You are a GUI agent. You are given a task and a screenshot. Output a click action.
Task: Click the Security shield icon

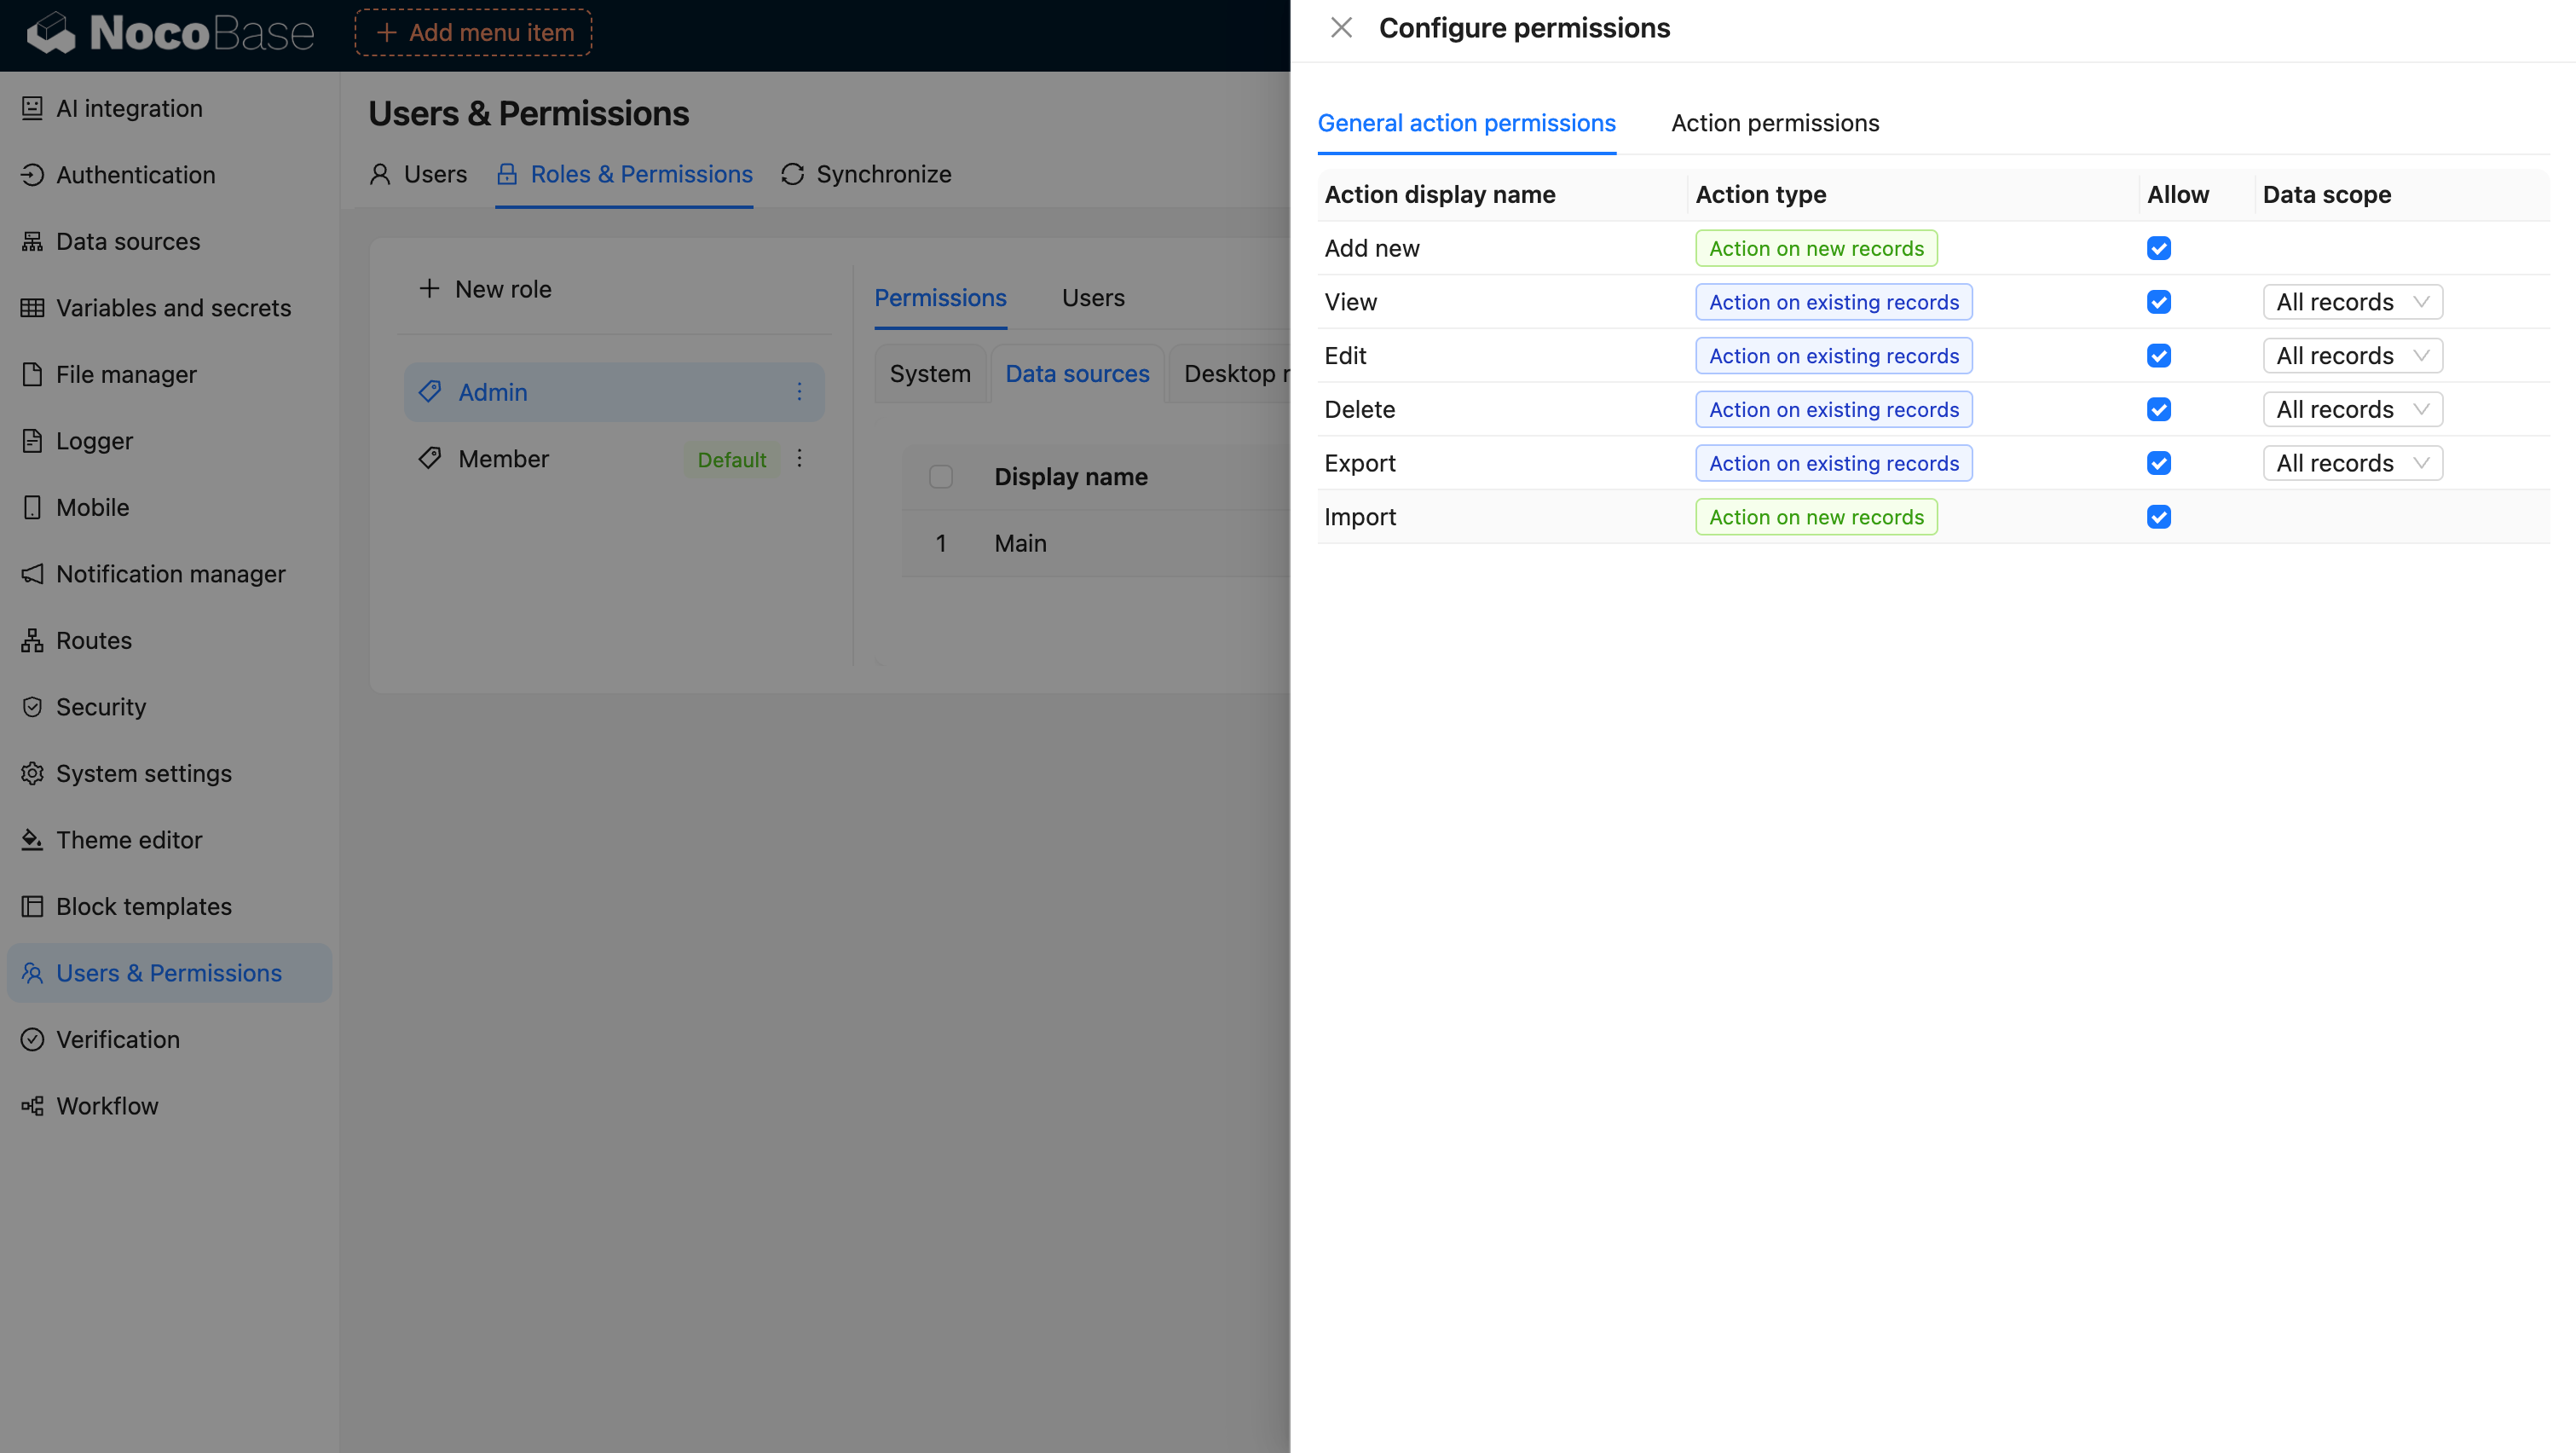32,707
